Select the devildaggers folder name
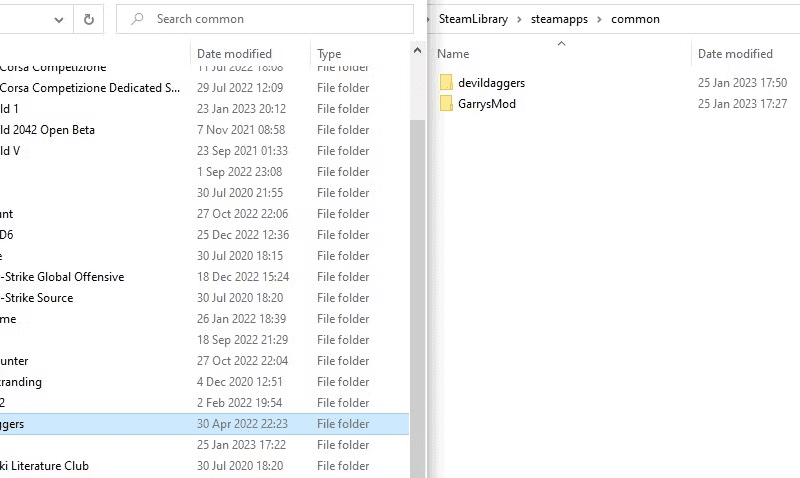Screen dimensions: 800x478 coord(491,83)
